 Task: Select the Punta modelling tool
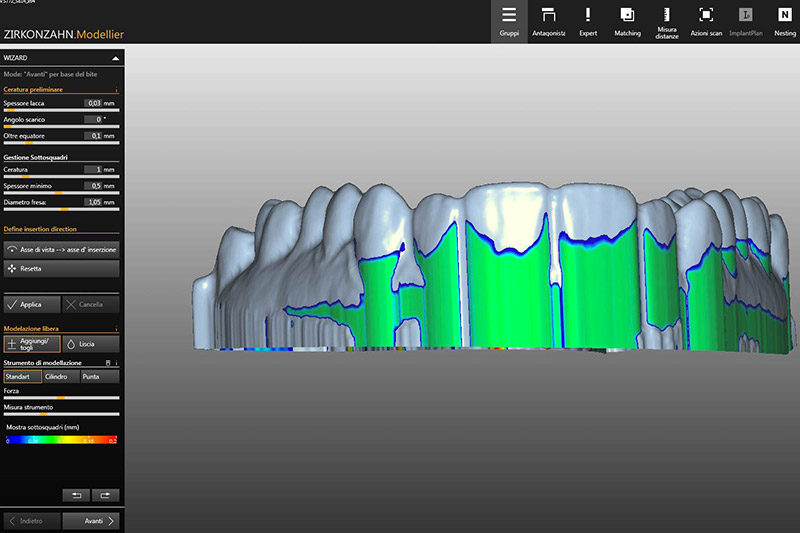(99, 377)
